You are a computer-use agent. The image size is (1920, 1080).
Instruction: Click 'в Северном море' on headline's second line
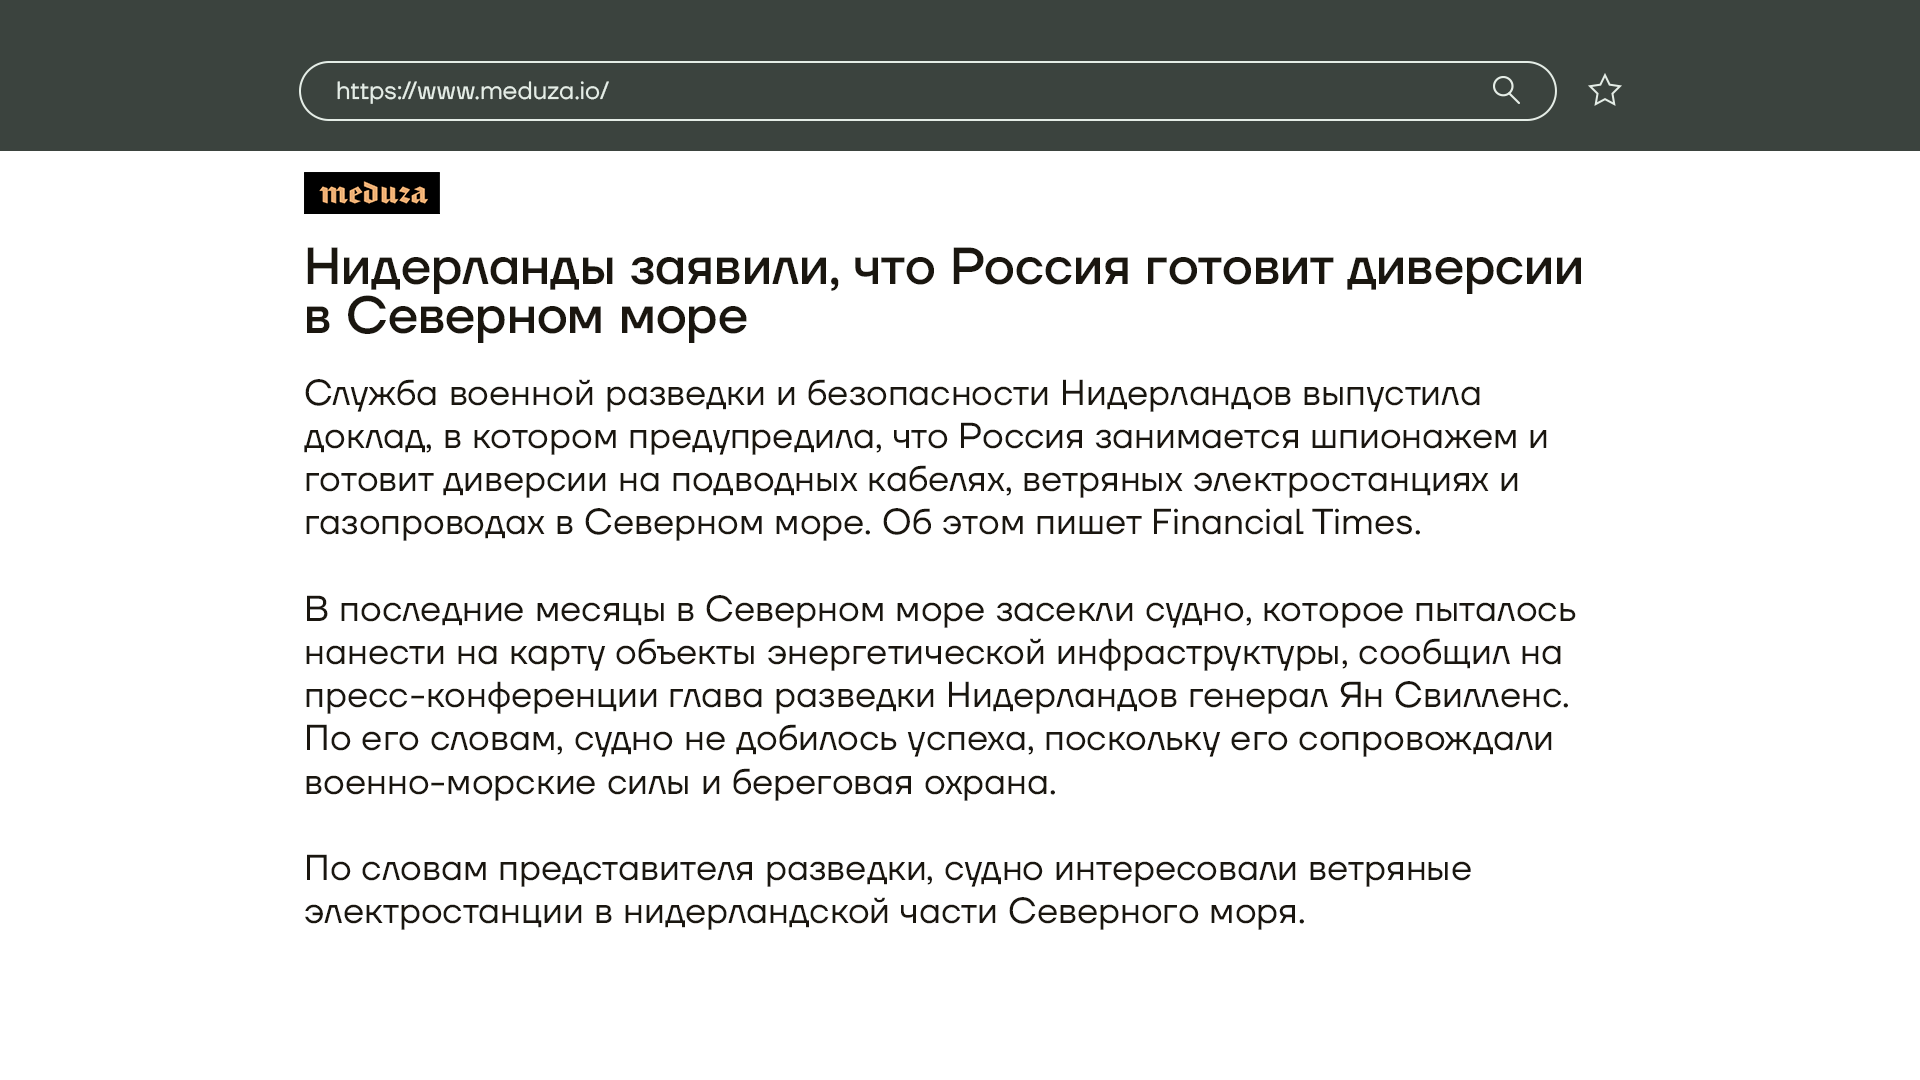coord(525,317)
